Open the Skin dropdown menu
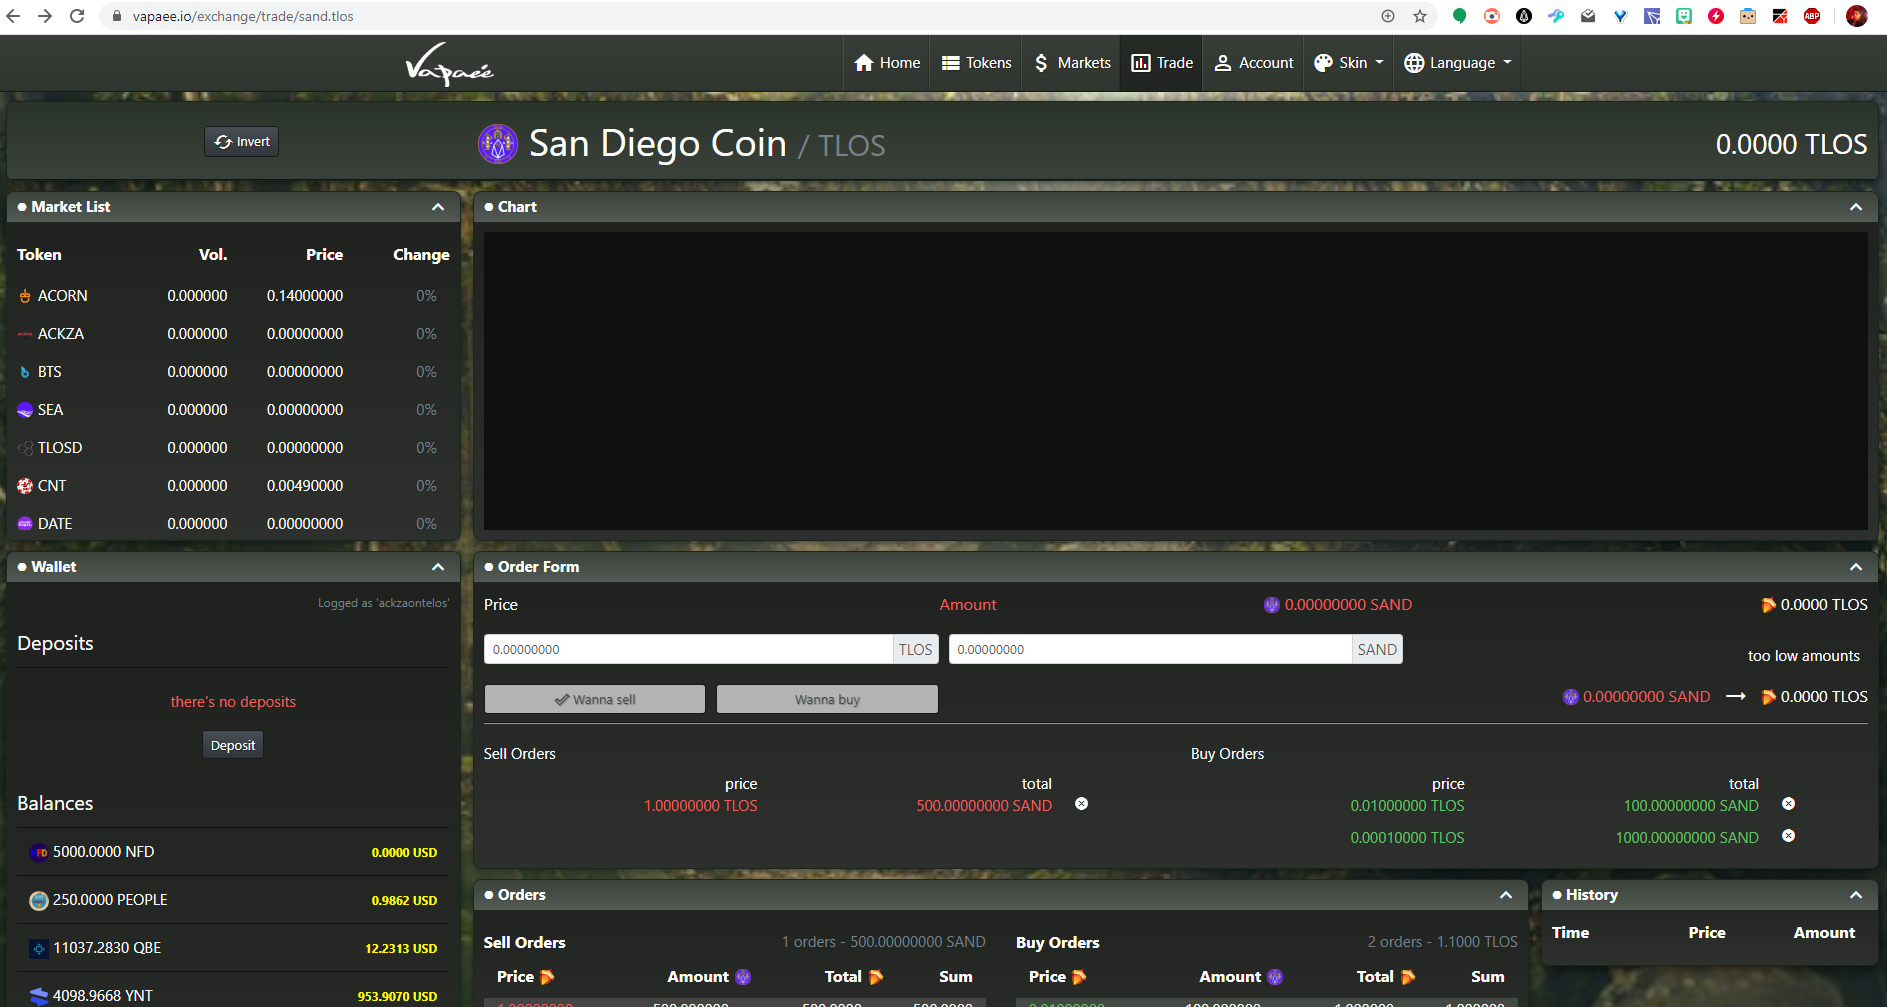Image resolution: width=1887 pixels, height=1007 pixels. (x=1349, y=63)
